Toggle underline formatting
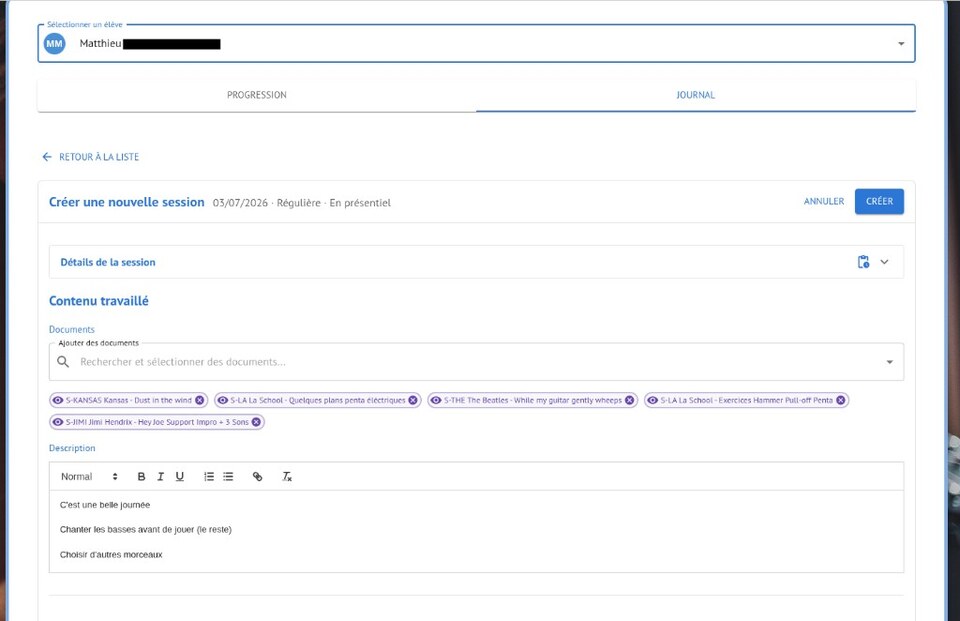The width and height of the screenshot is (960, 621). [179, 476]
